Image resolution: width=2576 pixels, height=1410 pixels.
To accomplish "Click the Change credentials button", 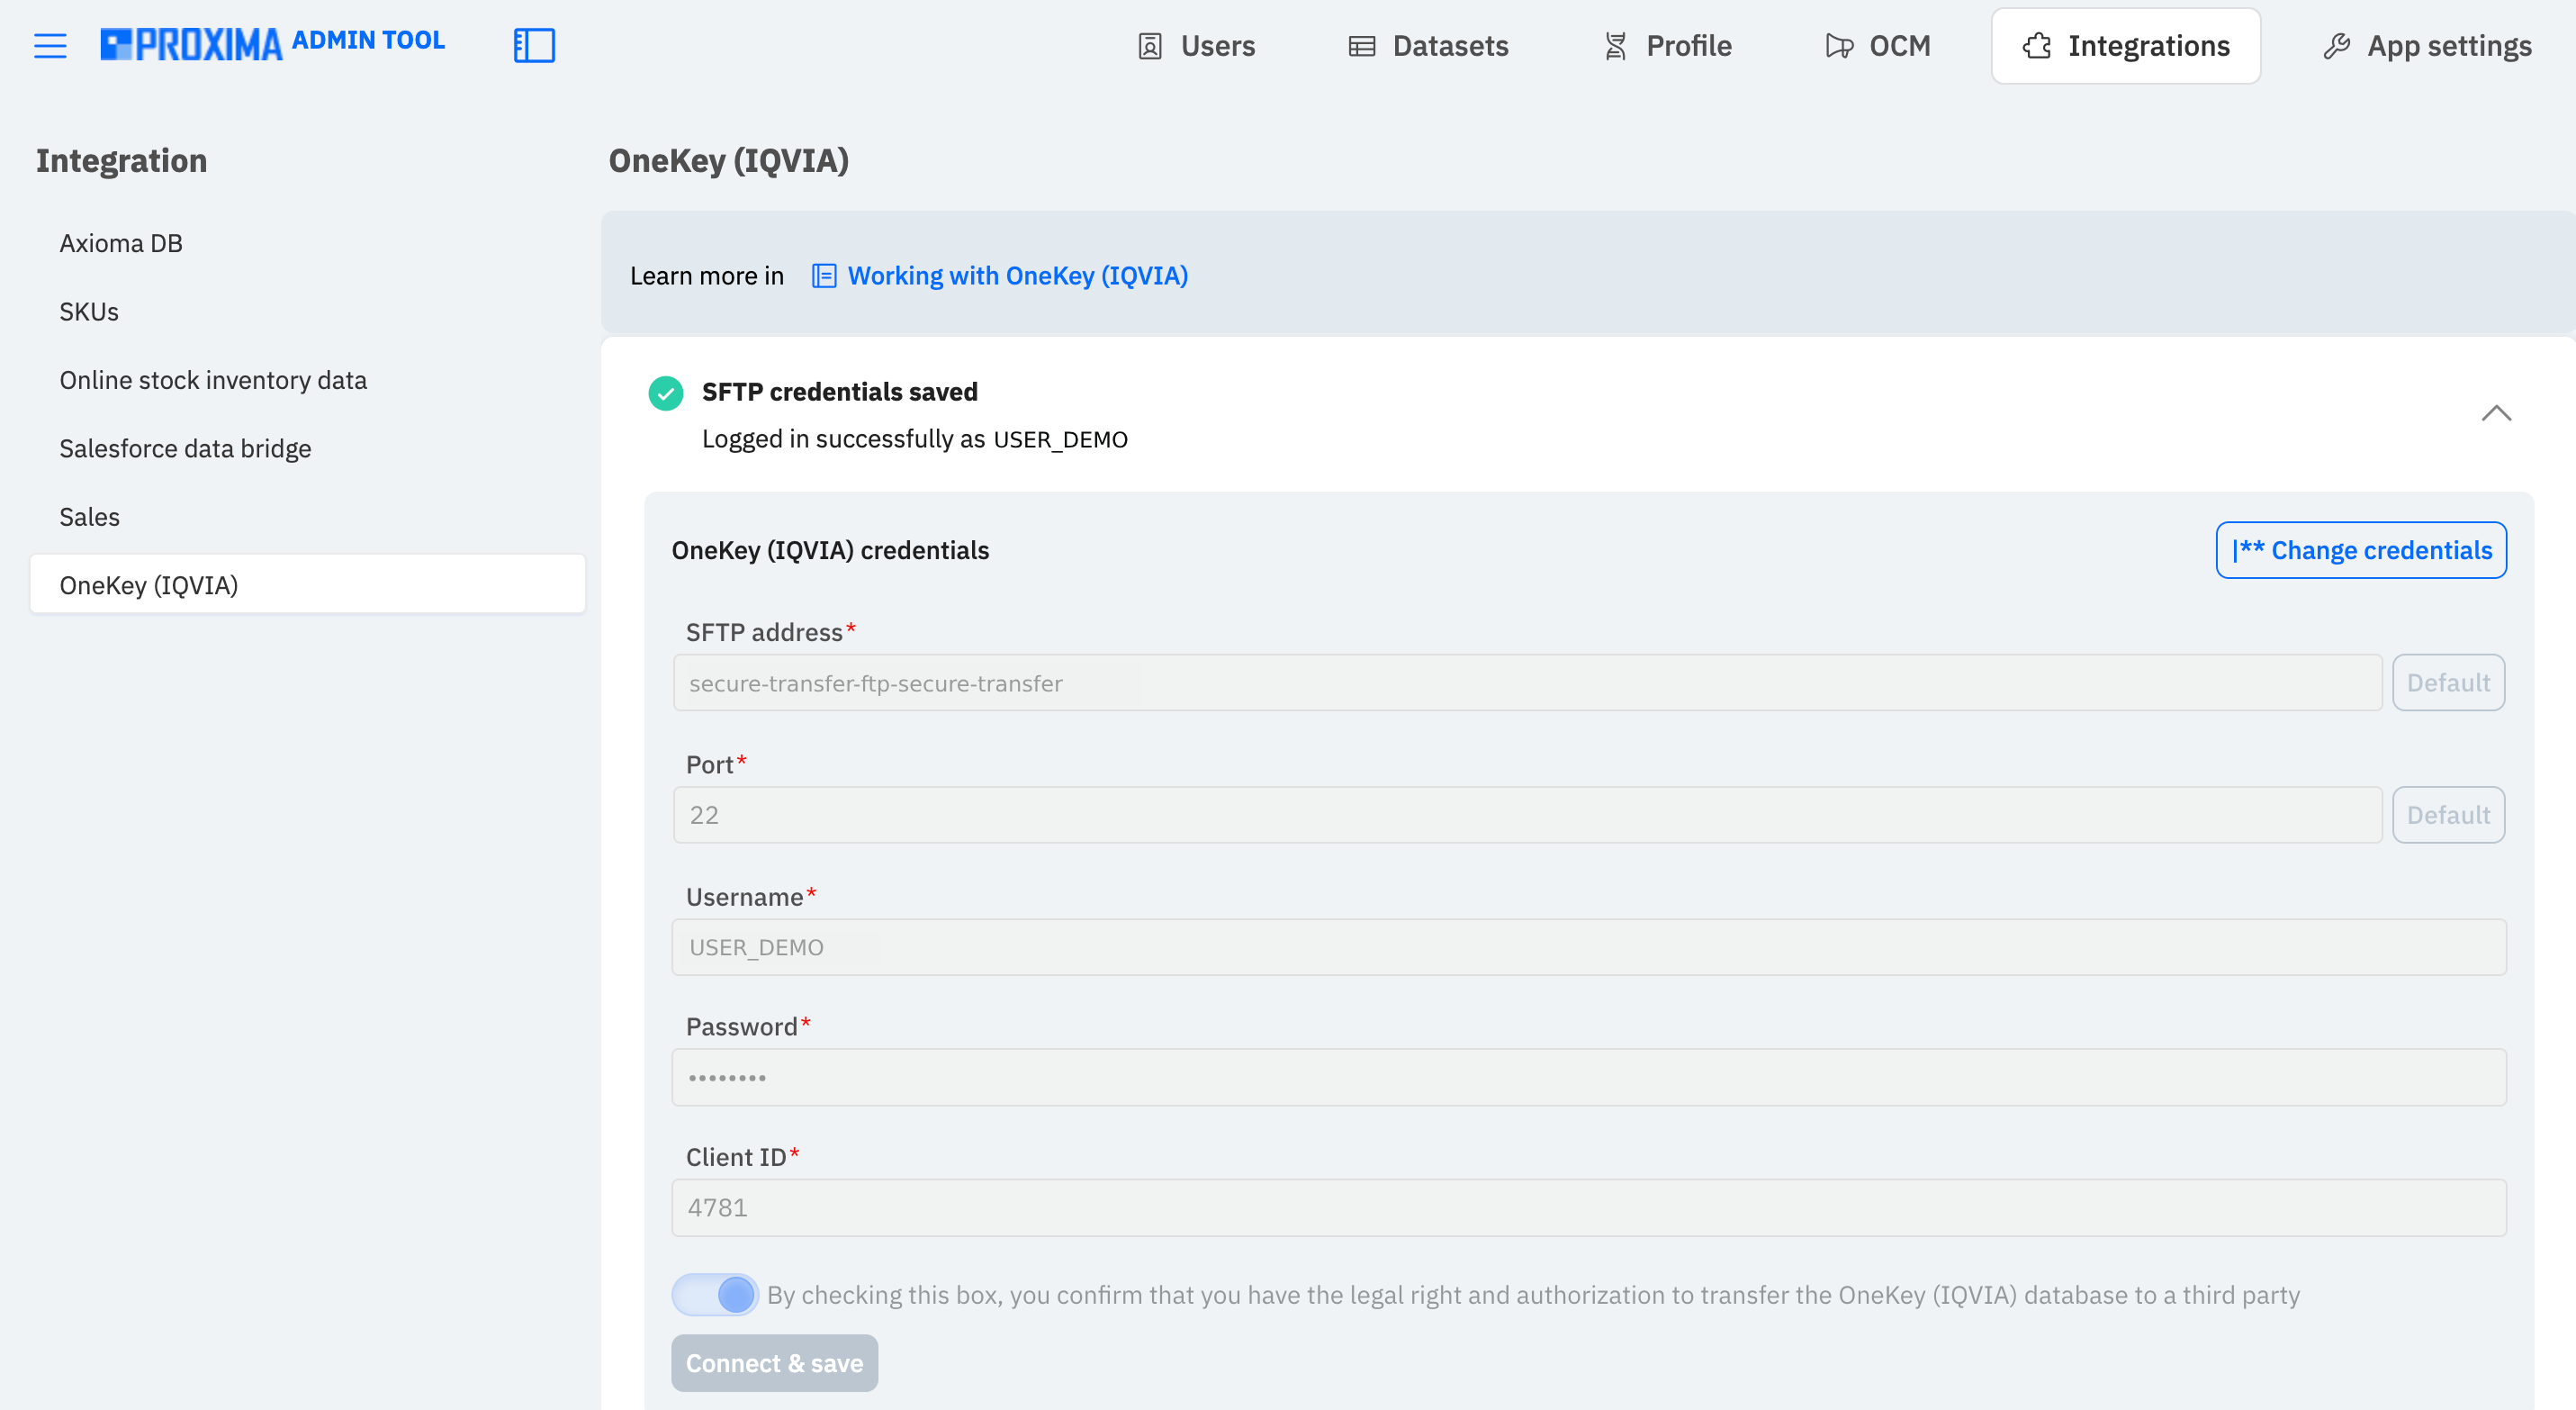I will (2361, 550).
